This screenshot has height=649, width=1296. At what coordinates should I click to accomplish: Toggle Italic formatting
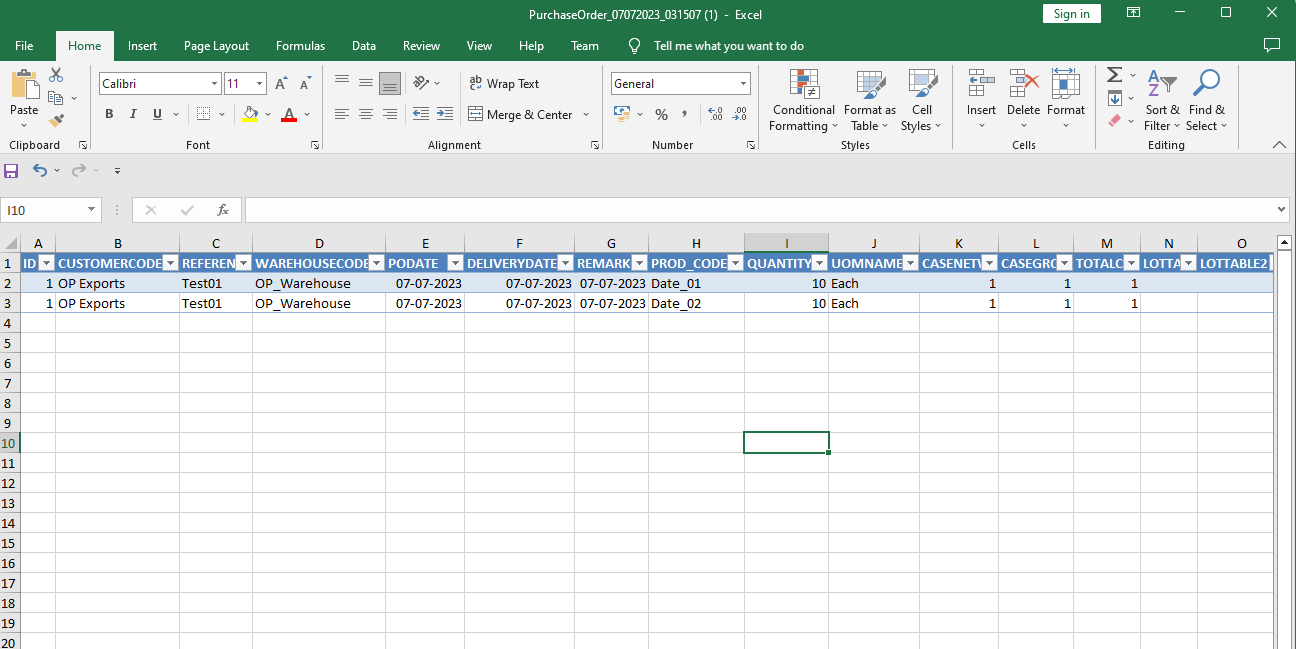click(x=134, y=115)
